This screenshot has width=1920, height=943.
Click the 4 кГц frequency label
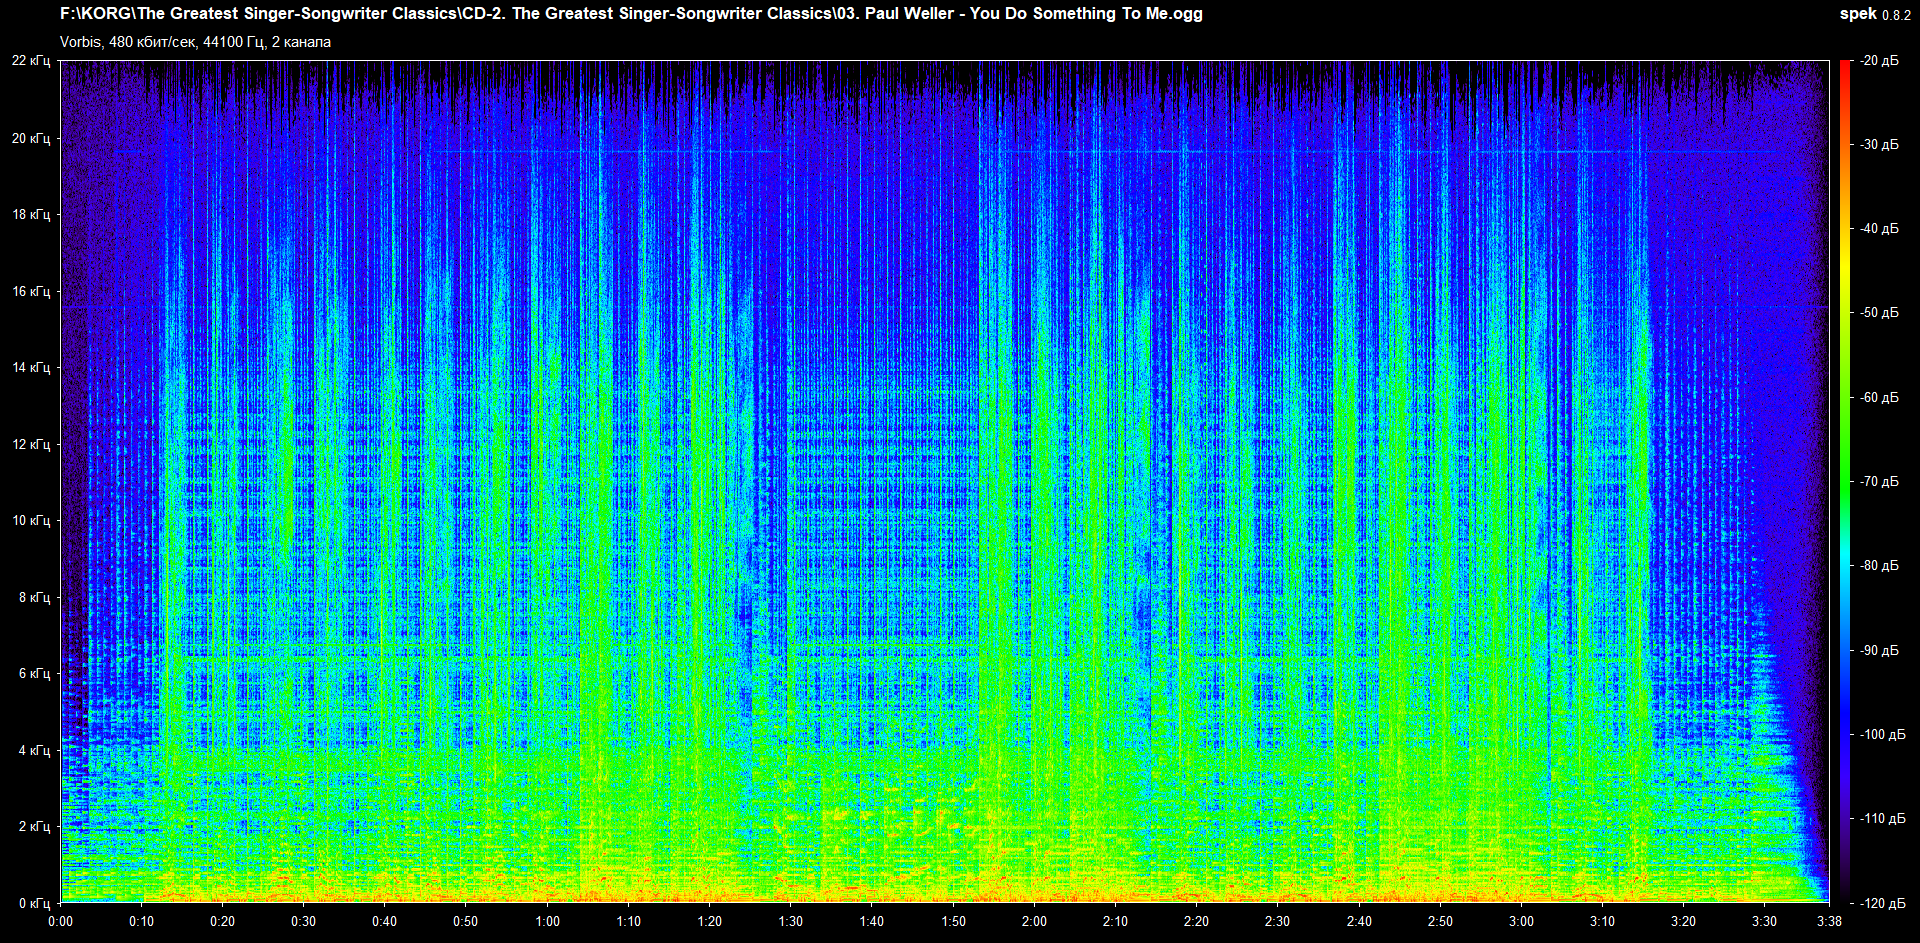[34, 750]
